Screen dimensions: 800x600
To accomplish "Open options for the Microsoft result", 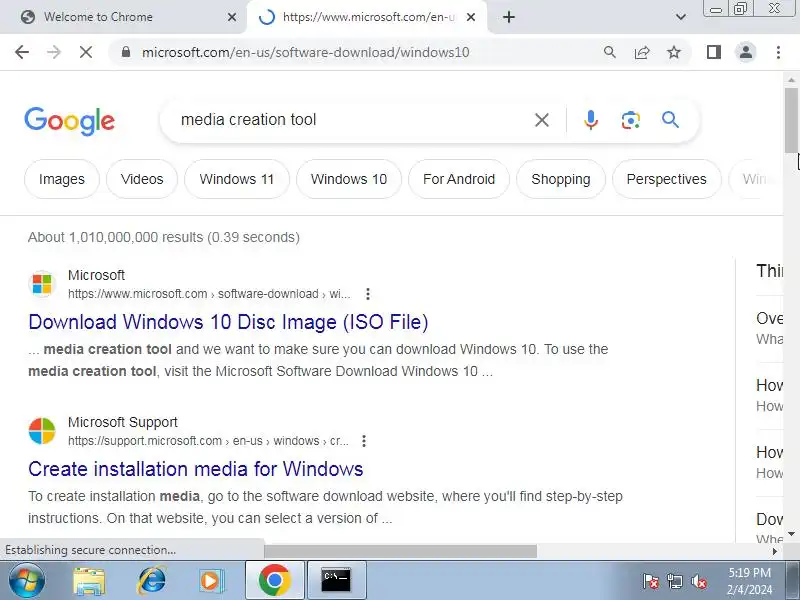I will 368,294.
